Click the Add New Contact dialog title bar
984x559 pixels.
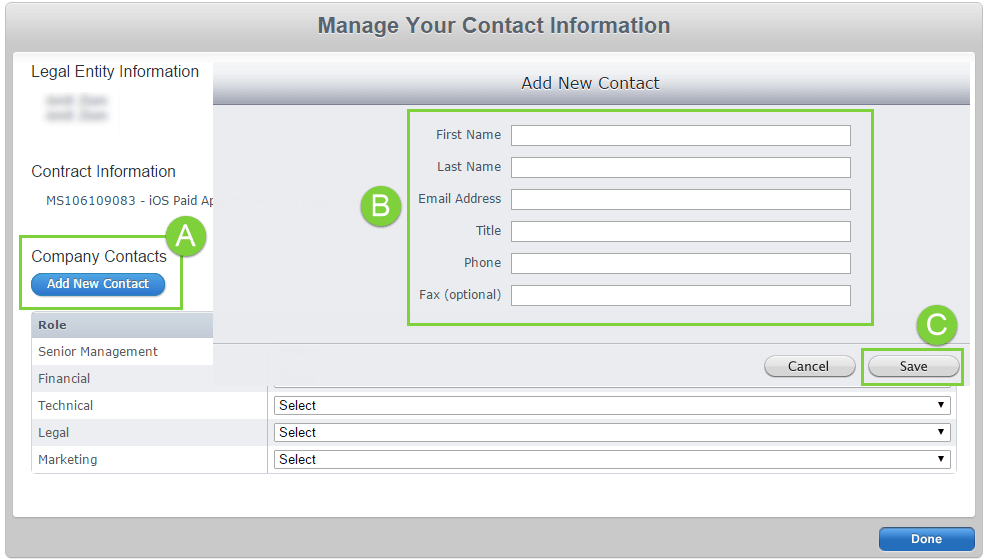point(590,83)
